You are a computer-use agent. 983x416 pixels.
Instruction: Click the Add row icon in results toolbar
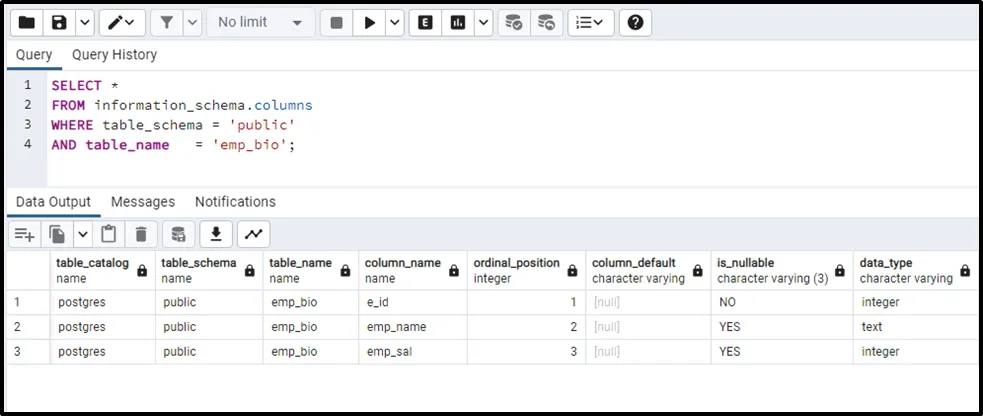pyautogui.click(x=24, y=234)
